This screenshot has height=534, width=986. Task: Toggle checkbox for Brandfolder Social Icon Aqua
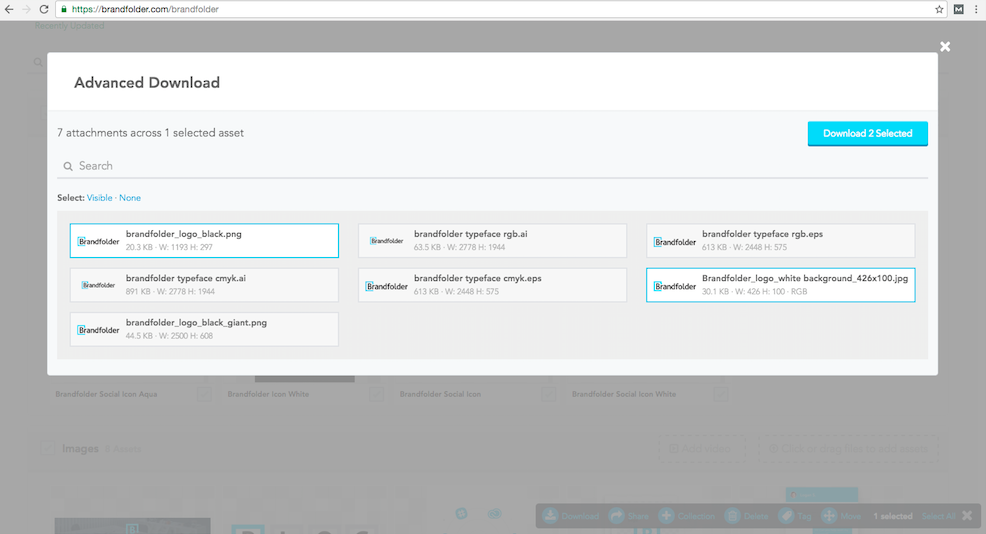[x=204, y=394]
